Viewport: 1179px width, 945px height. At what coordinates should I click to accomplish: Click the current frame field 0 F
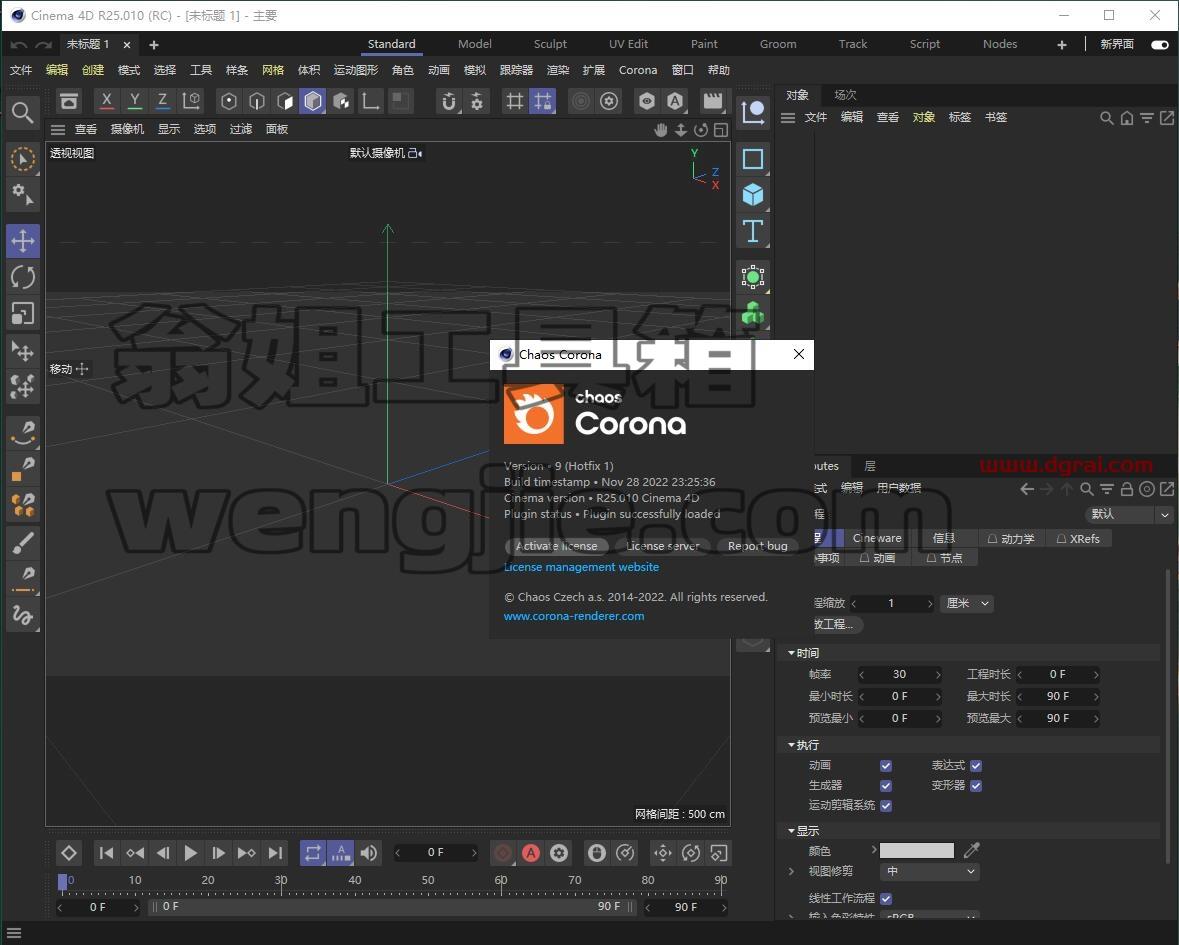click(x=436, y=853)
